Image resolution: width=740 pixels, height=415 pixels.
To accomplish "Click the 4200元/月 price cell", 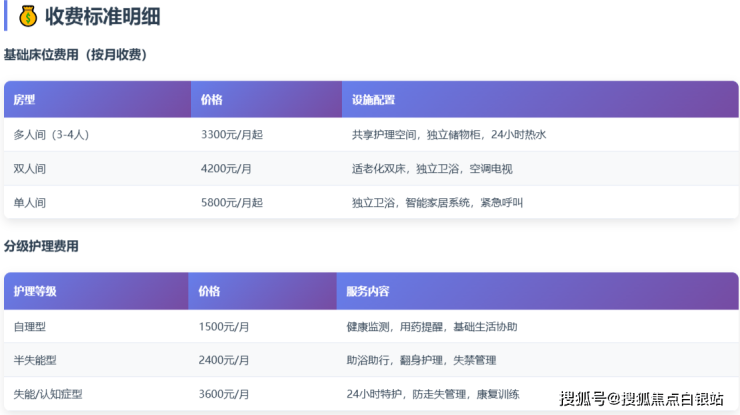I will pyautogui.click(x=225, y=168).
